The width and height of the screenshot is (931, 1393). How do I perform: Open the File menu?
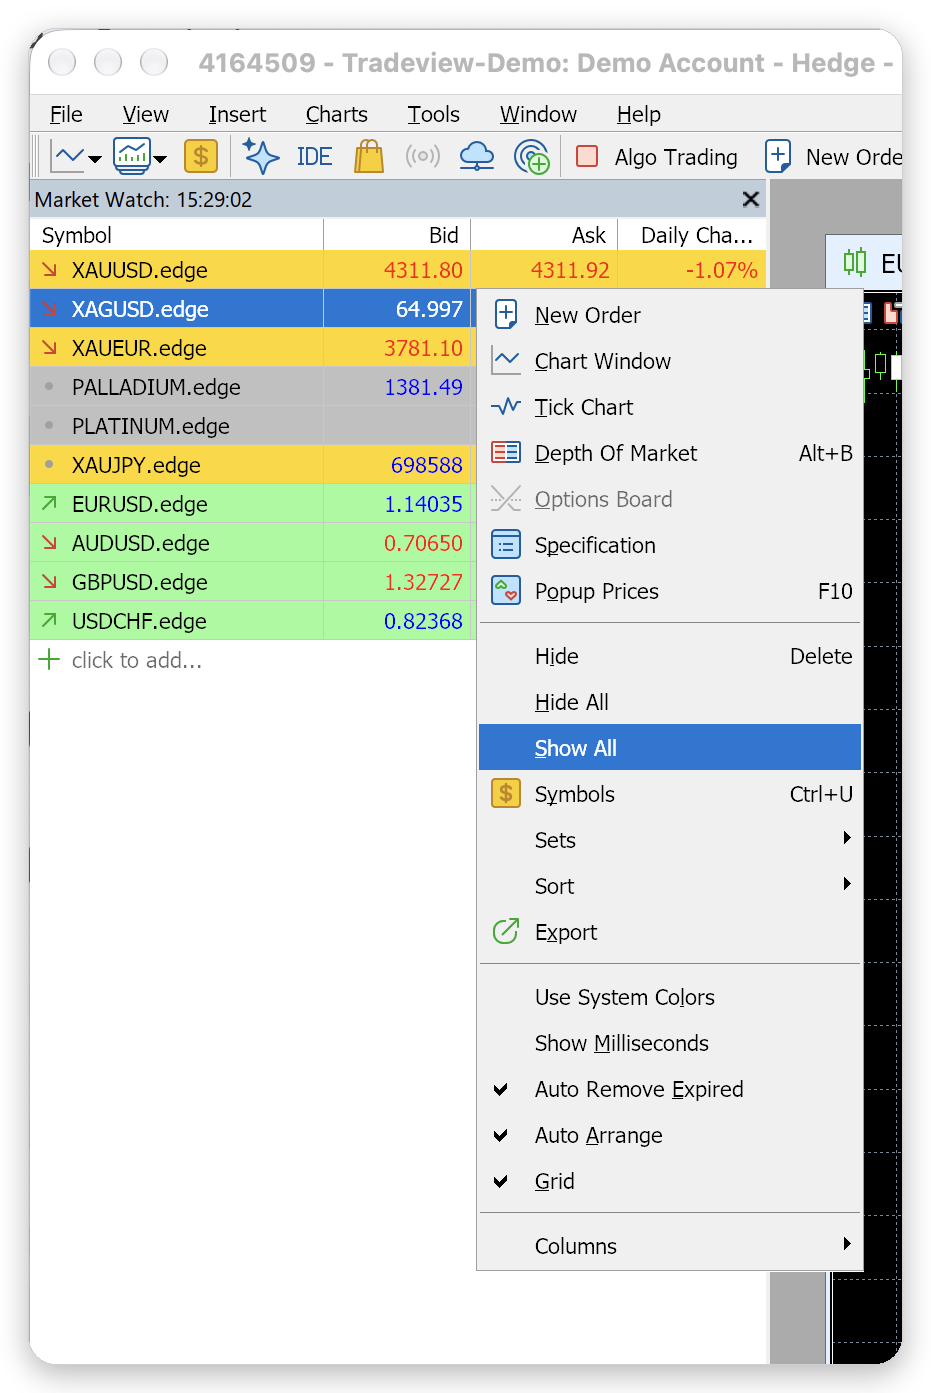coord(66,114)
